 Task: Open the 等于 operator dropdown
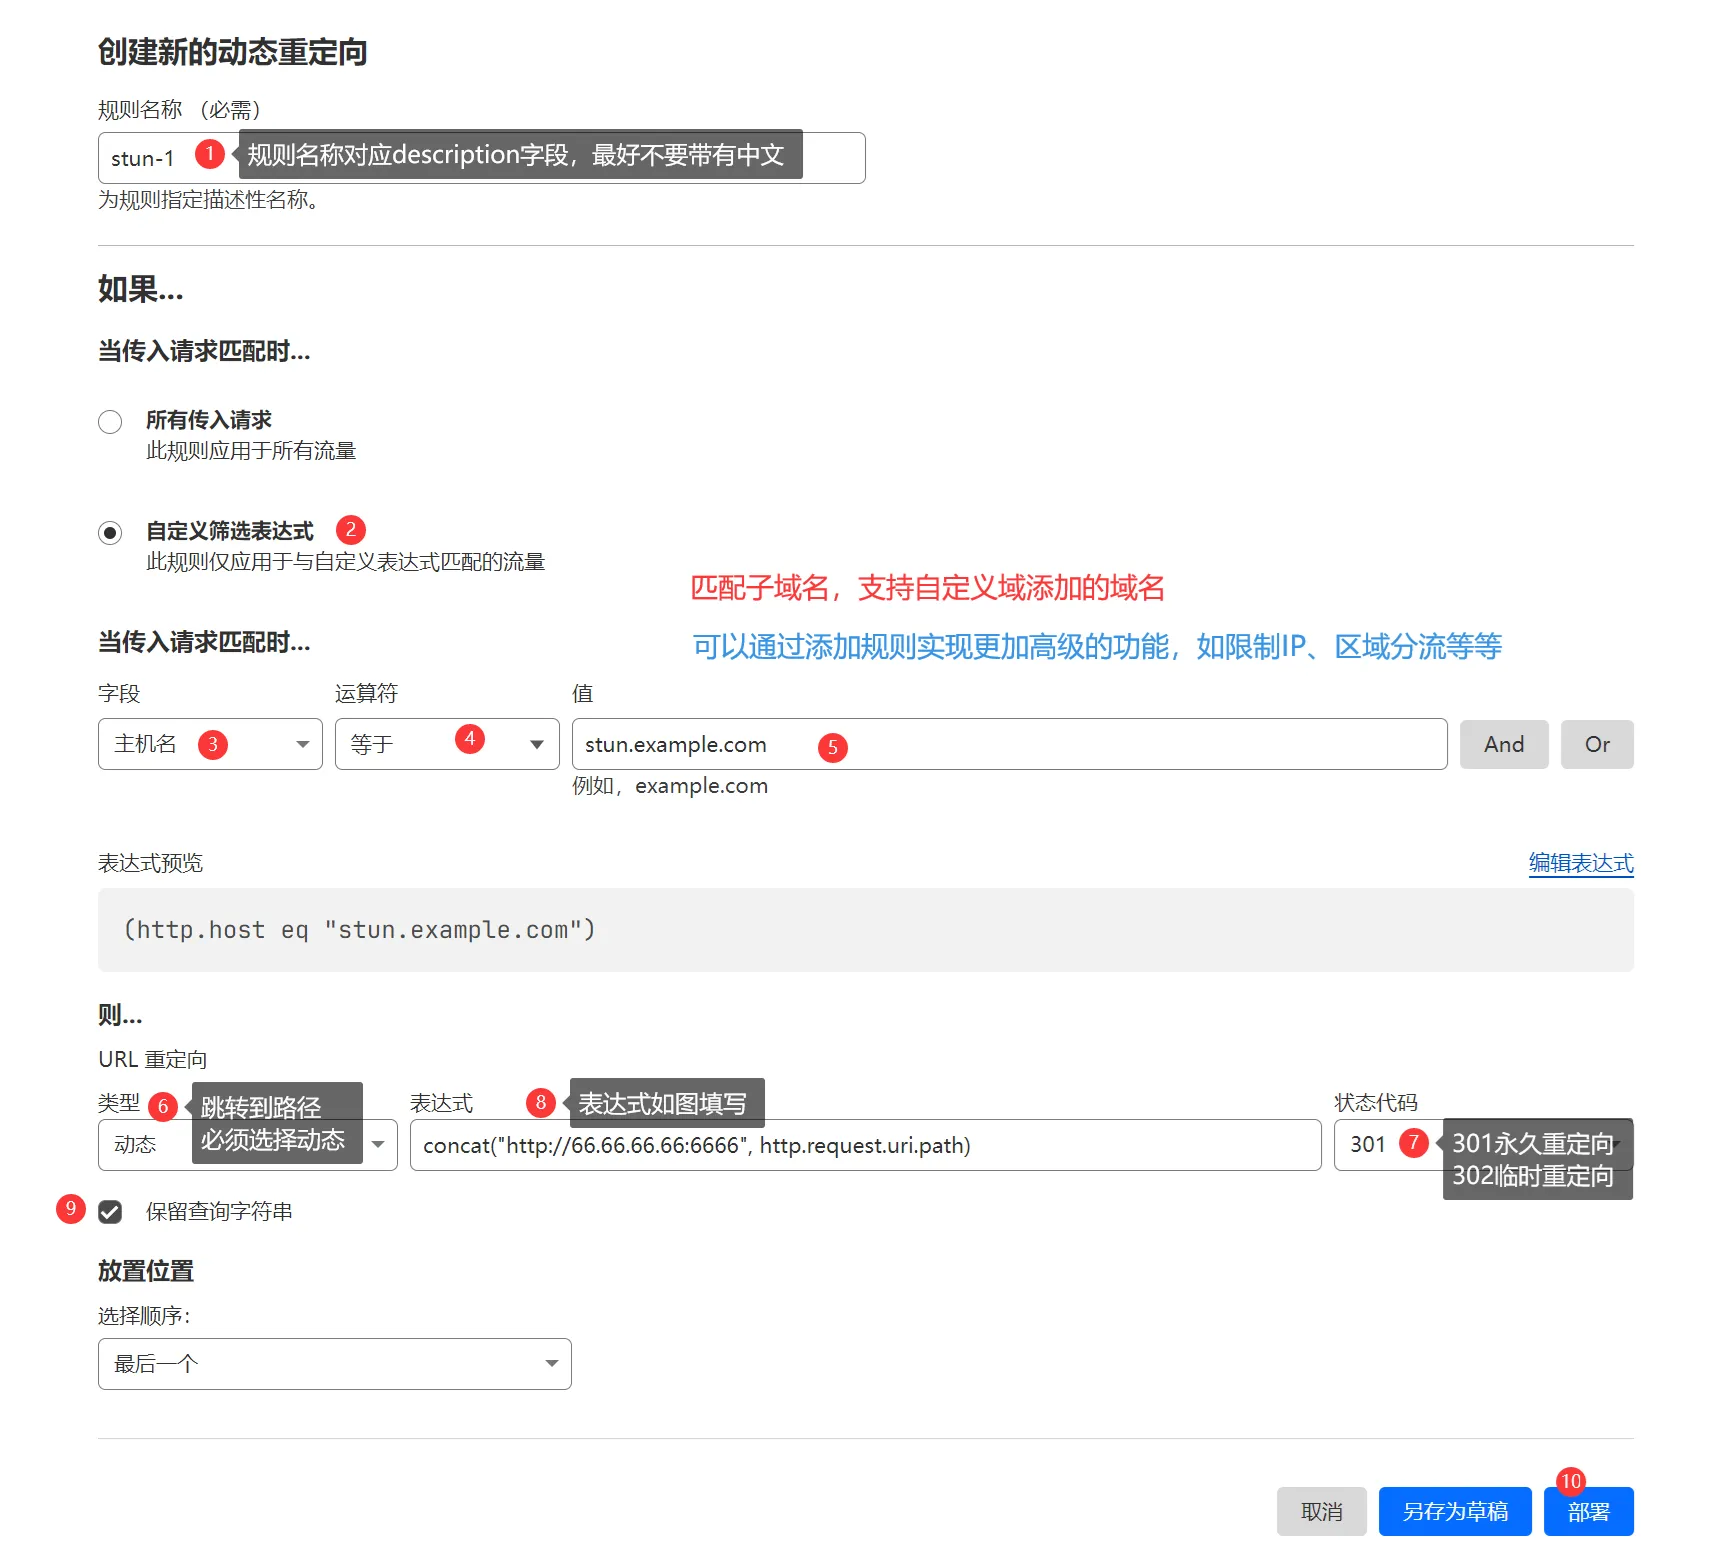(x=446, y=744)
